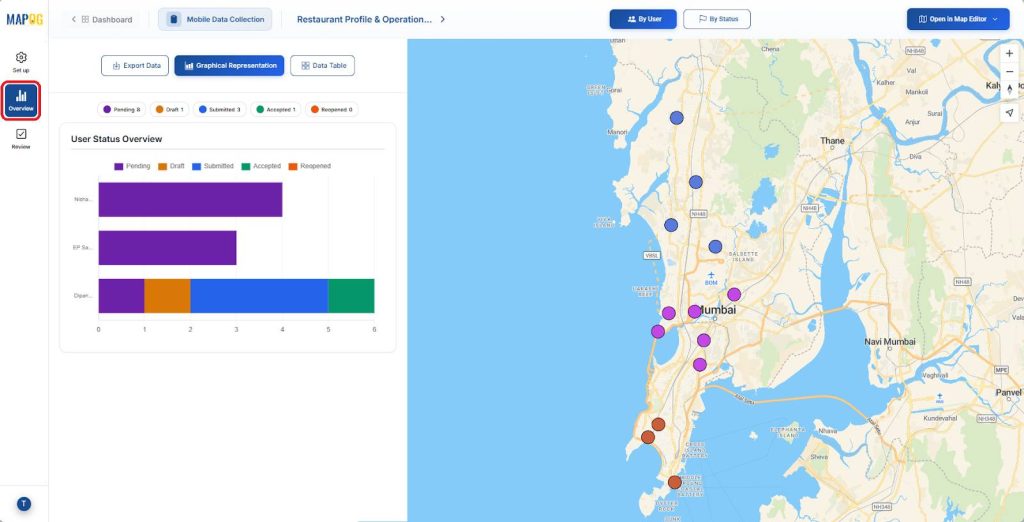Open the Review section in sidebar

[21, 139]
